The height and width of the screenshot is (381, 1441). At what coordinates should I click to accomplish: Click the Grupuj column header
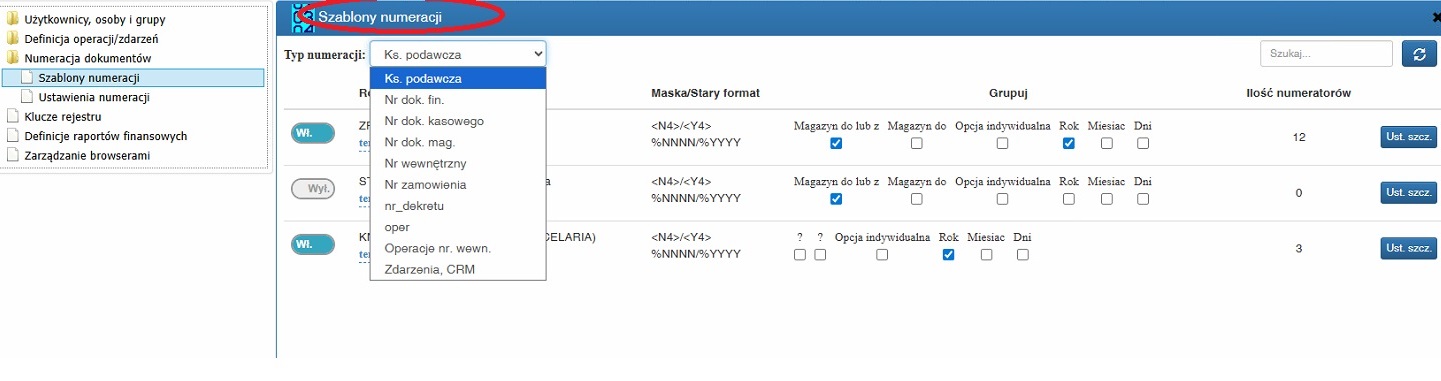[x=1009, y=93]
